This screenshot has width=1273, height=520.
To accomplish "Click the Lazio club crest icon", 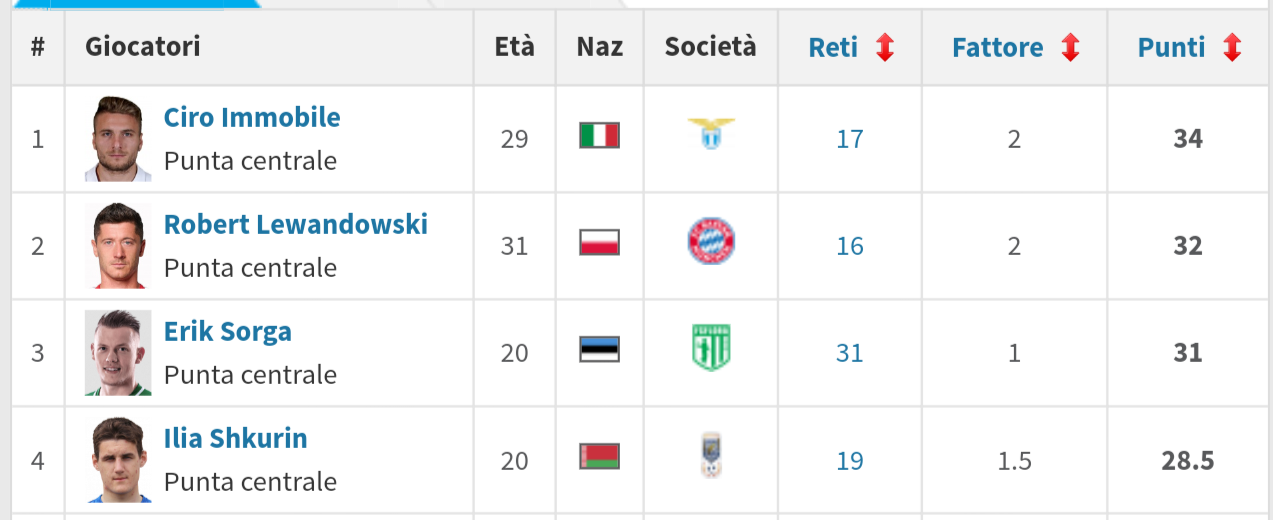I will (711, 134).
